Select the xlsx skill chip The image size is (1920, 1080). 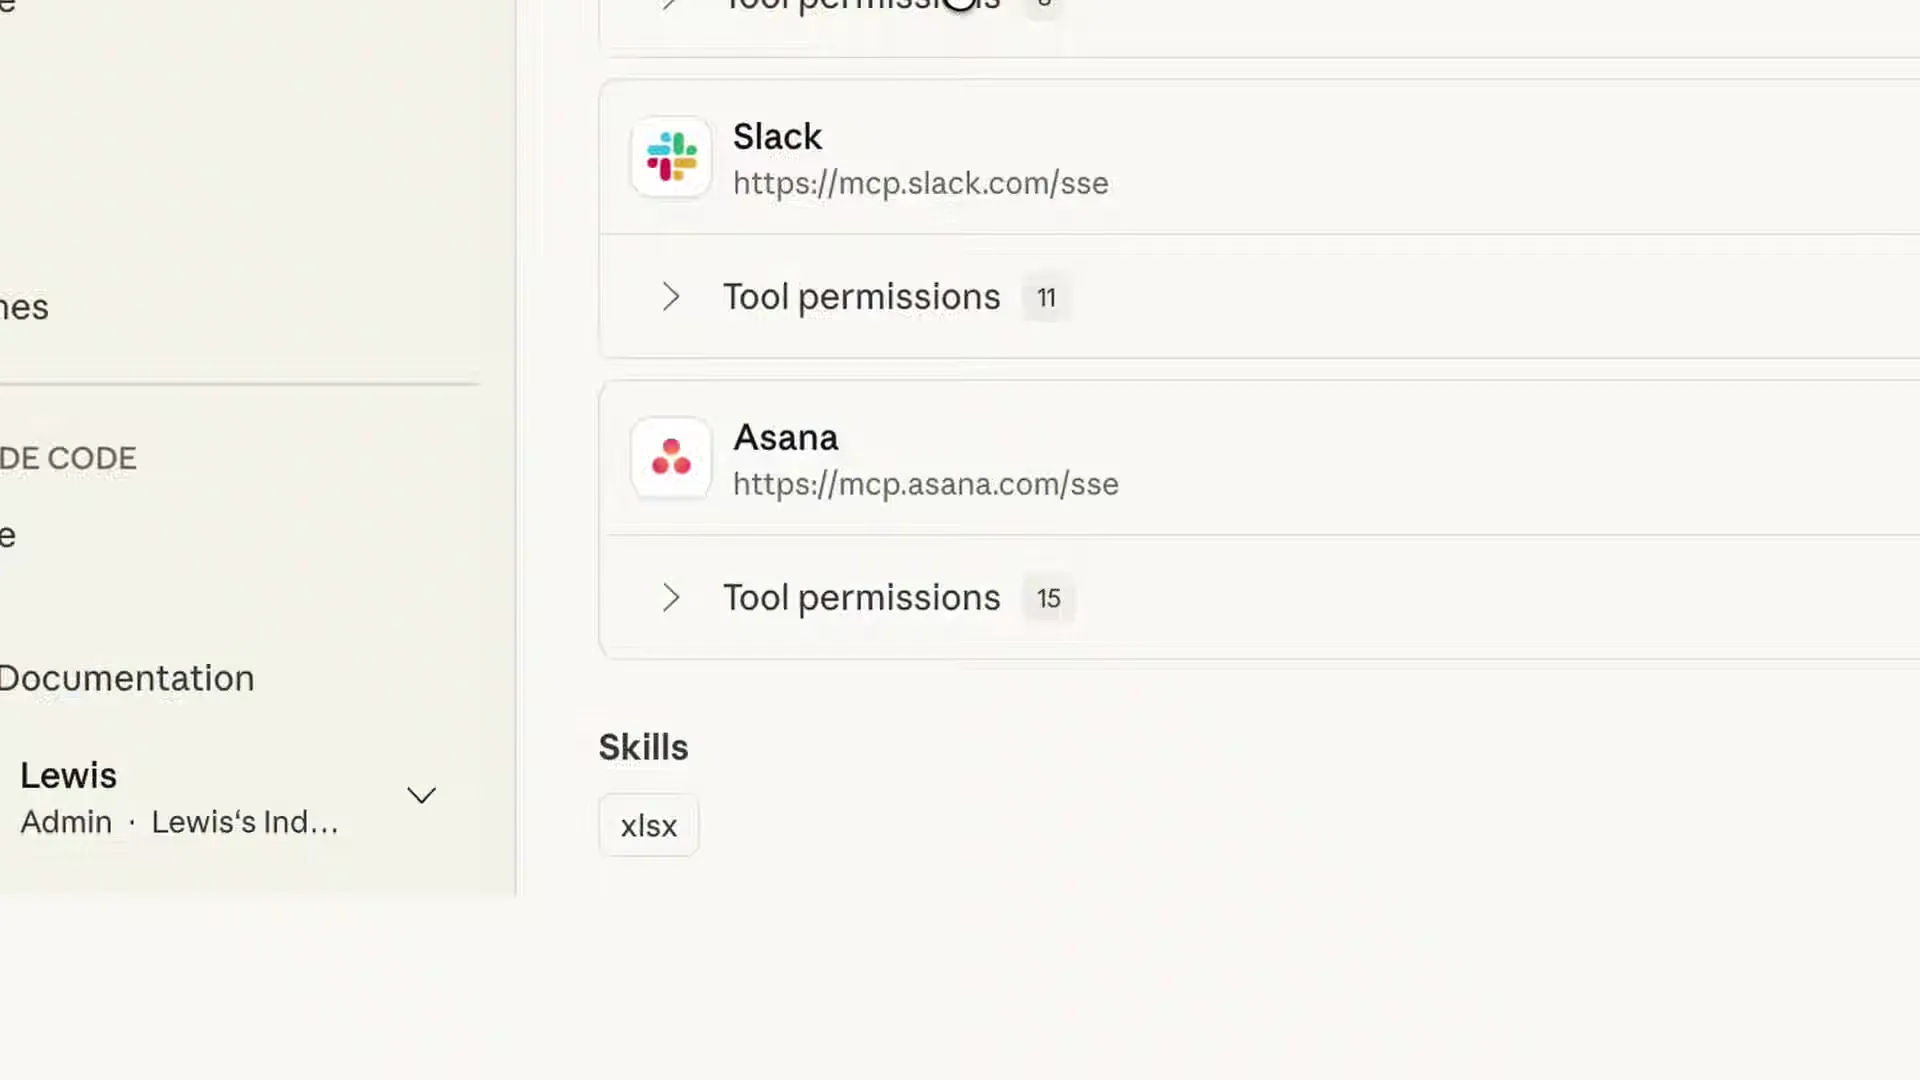(x=648, y=825)
